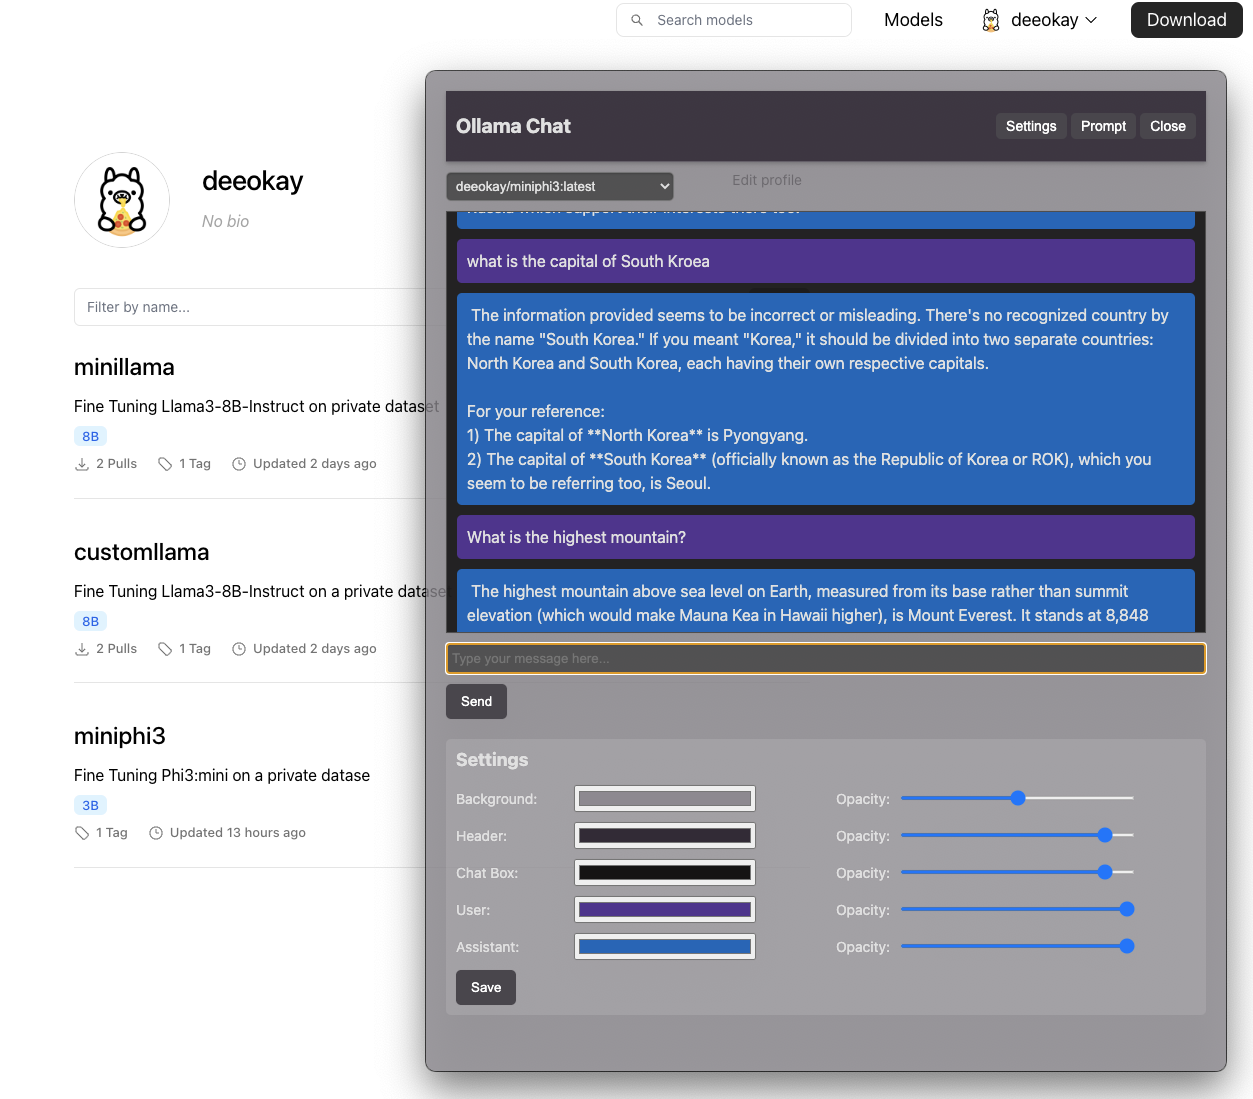Screen dimensions: 1253x1099
Task: Click the tag icon under minillama
Action: tap(165, 464)
